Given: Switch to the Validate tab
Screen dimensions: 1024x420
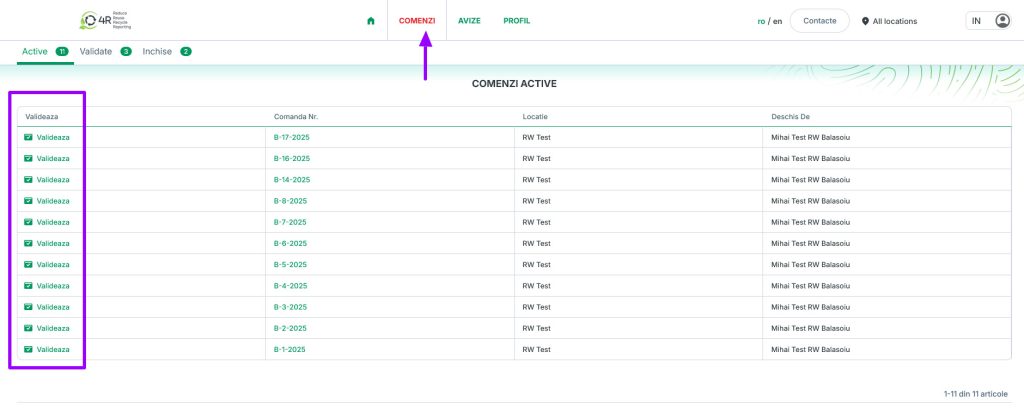Looking at the screenshot, I should 96,51.
